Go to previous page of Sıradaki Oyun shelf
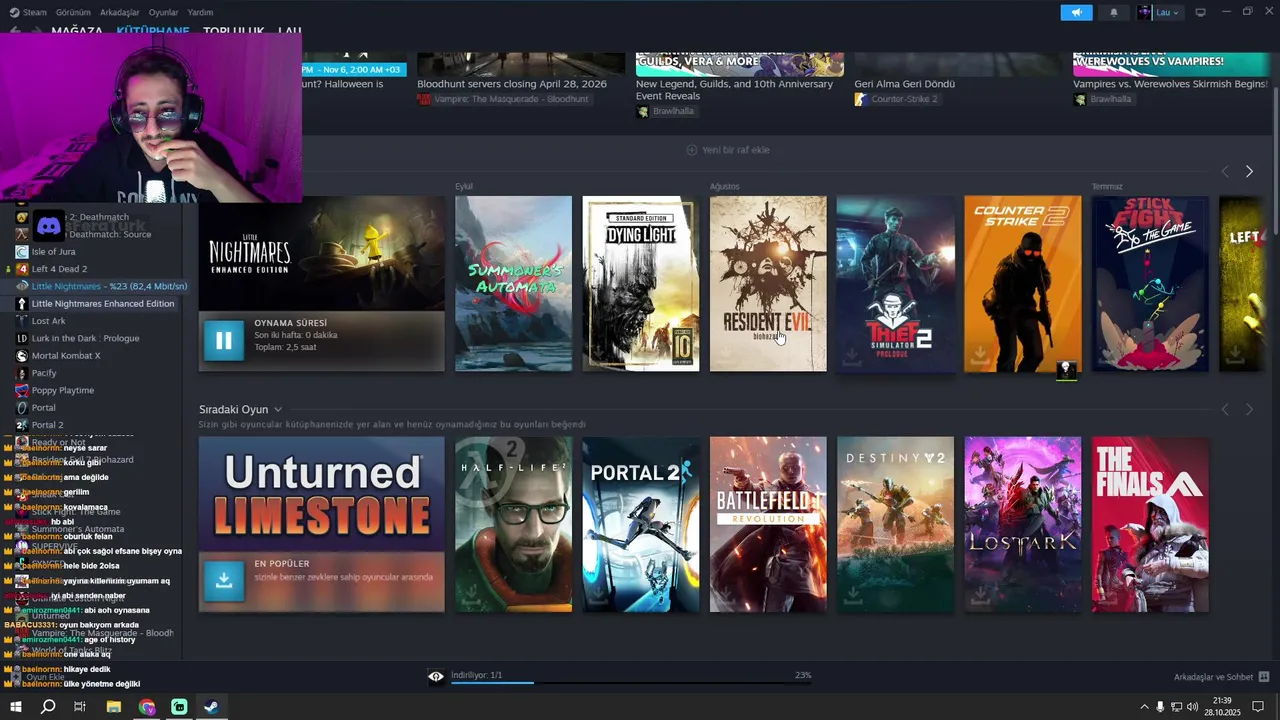Image resolution: width=1280 pixels, height=720 pixels. [1225, 410]
